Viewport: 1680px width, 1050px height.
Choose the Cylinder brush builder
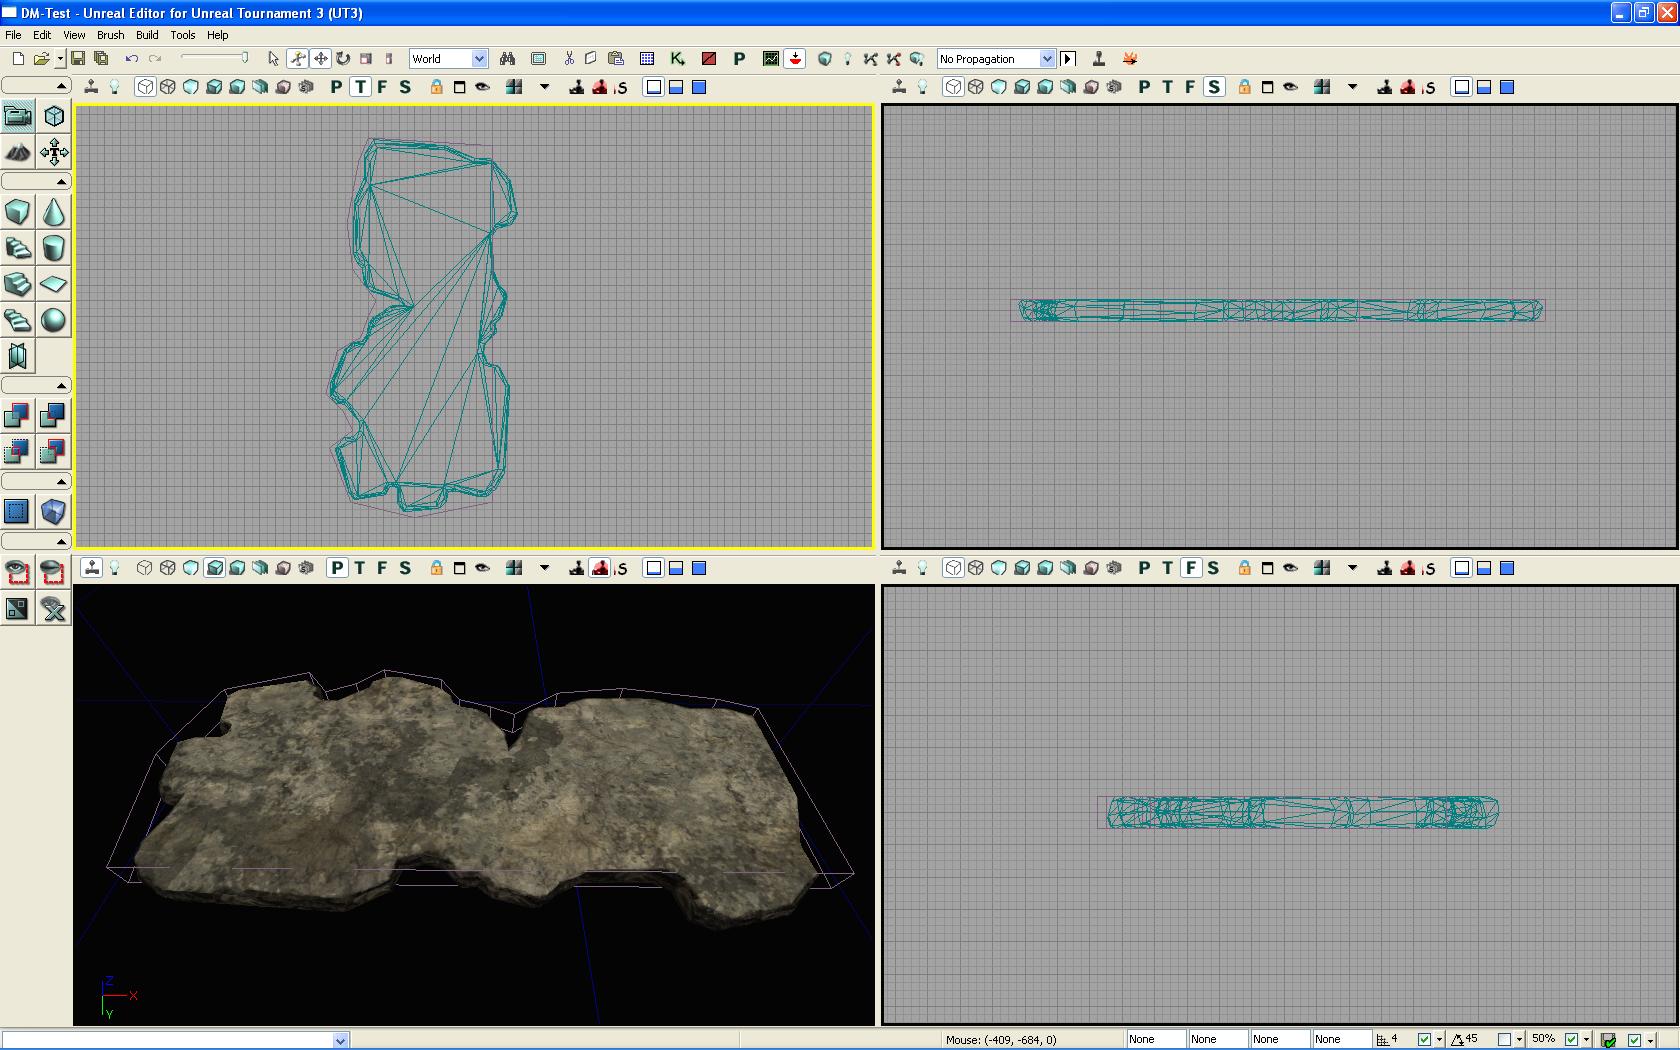pos(53,248)
